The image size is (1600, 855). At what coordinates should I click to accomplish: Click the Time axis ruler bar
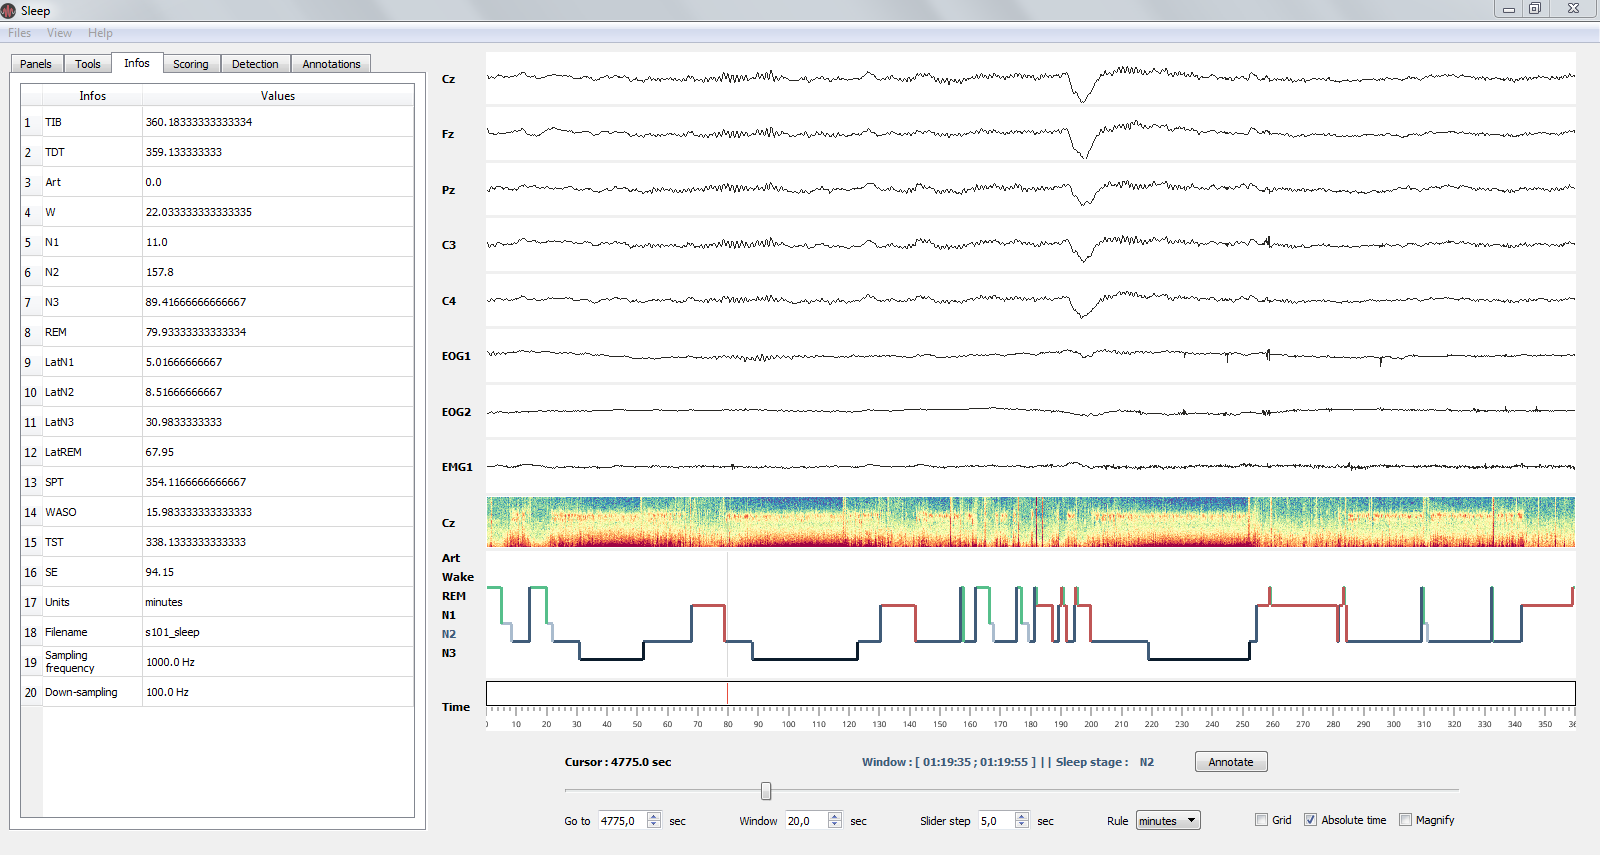1031,693
